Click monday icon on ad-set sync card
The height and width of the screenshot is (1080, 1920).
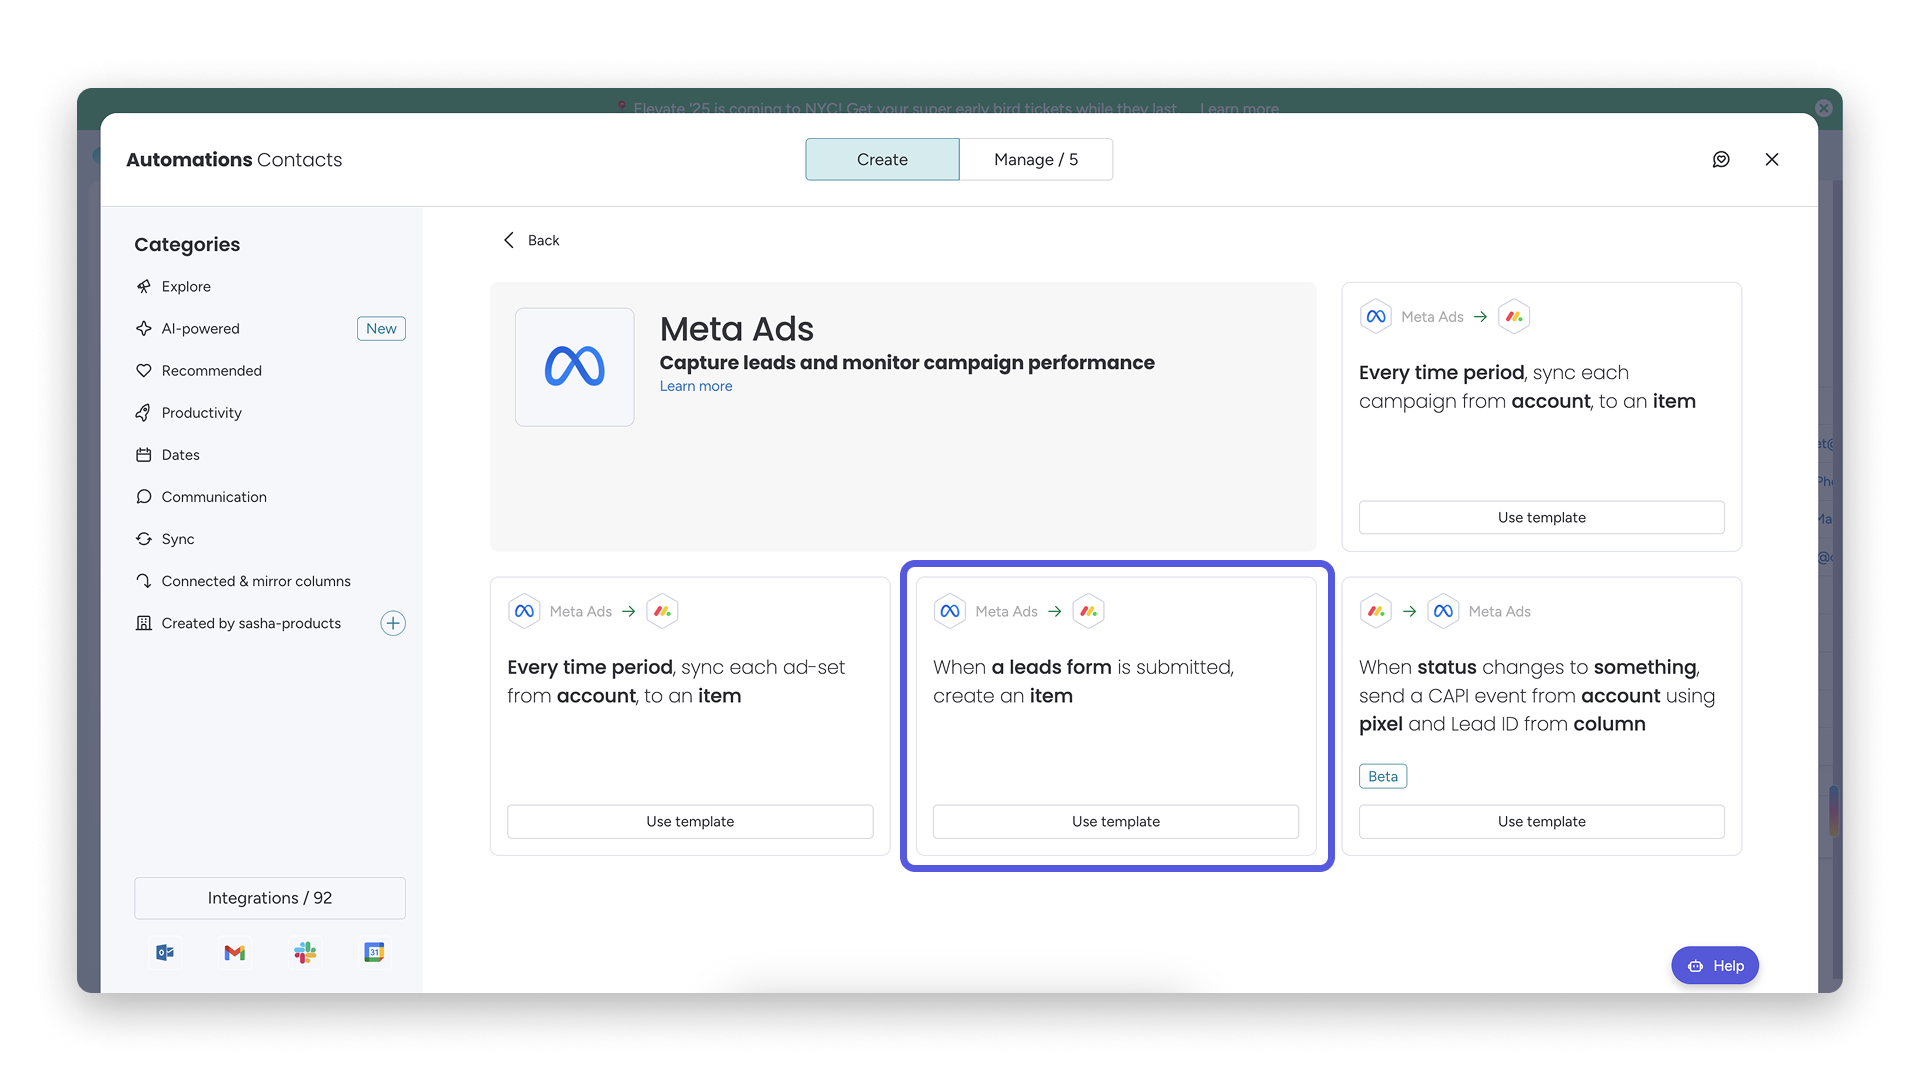point(662,611)
